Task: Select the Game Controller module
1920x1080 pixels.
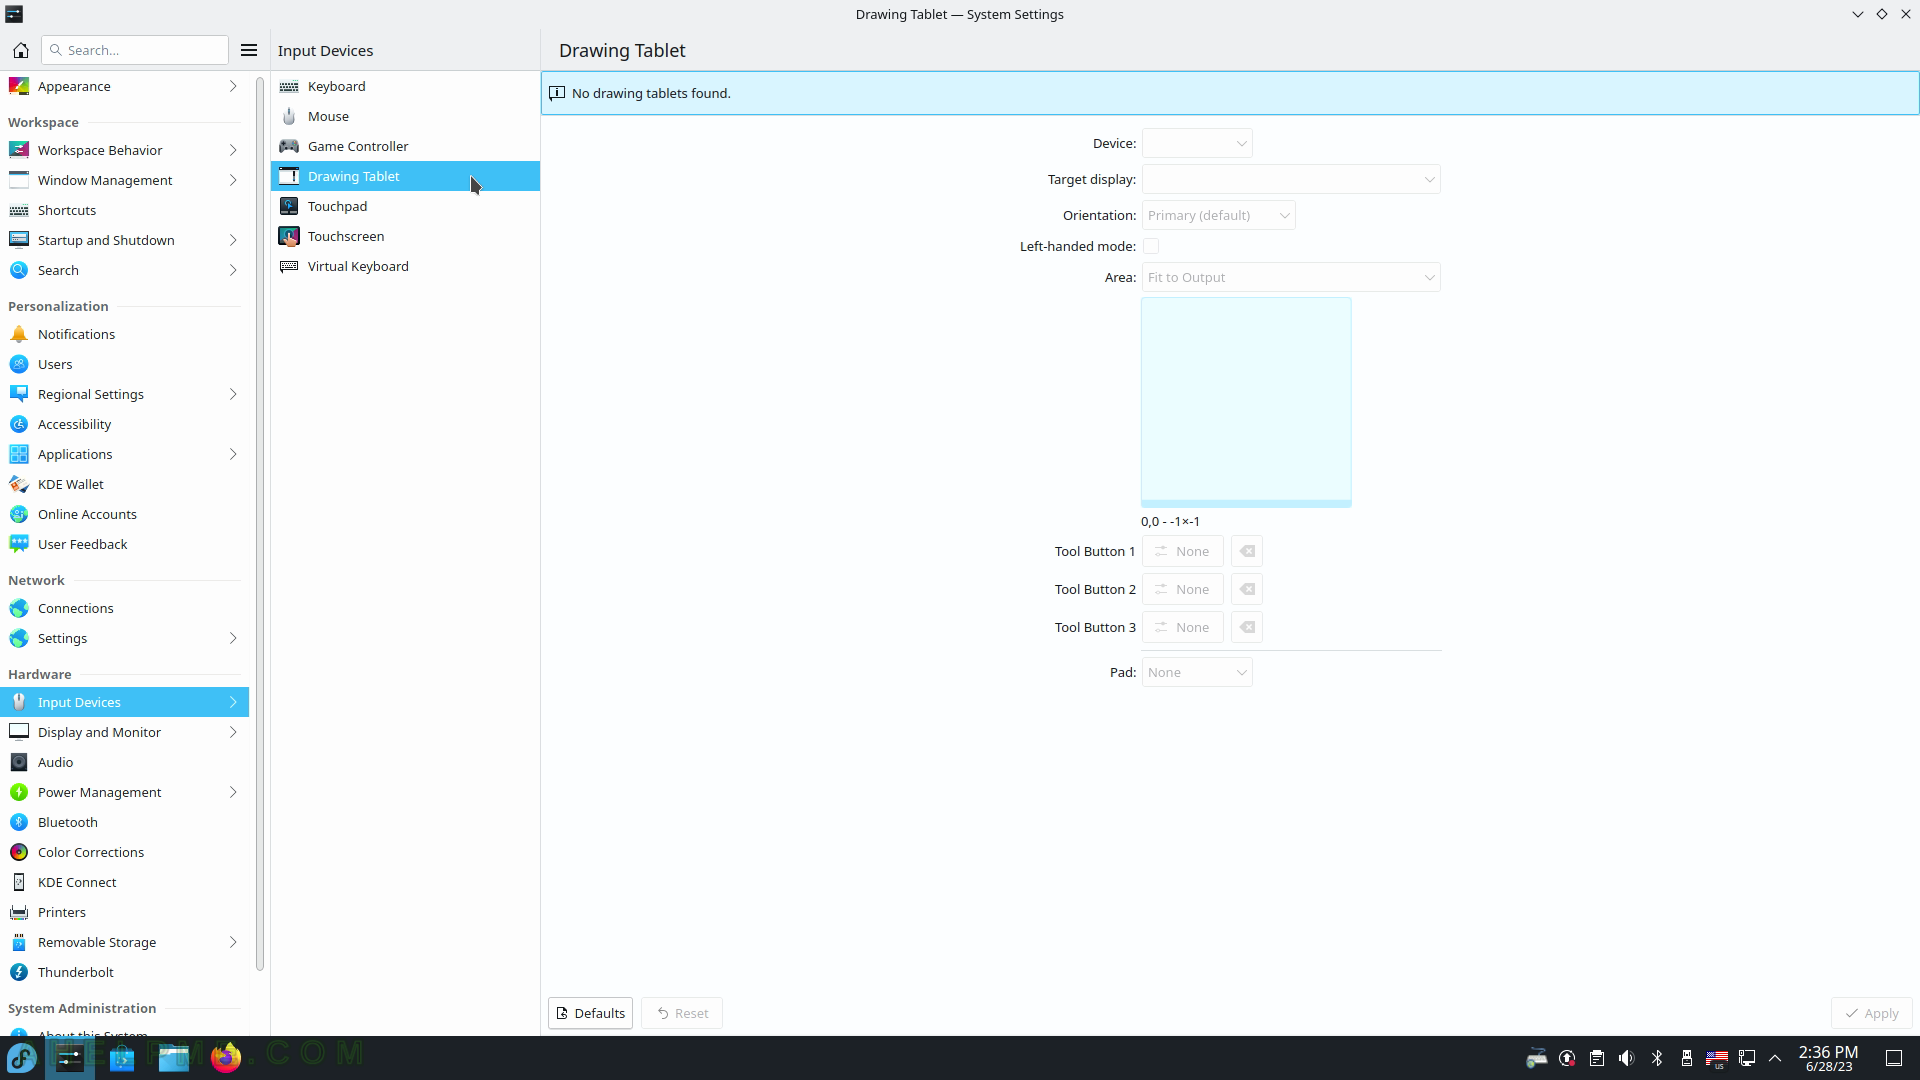Action: click(x=405, y=146)
